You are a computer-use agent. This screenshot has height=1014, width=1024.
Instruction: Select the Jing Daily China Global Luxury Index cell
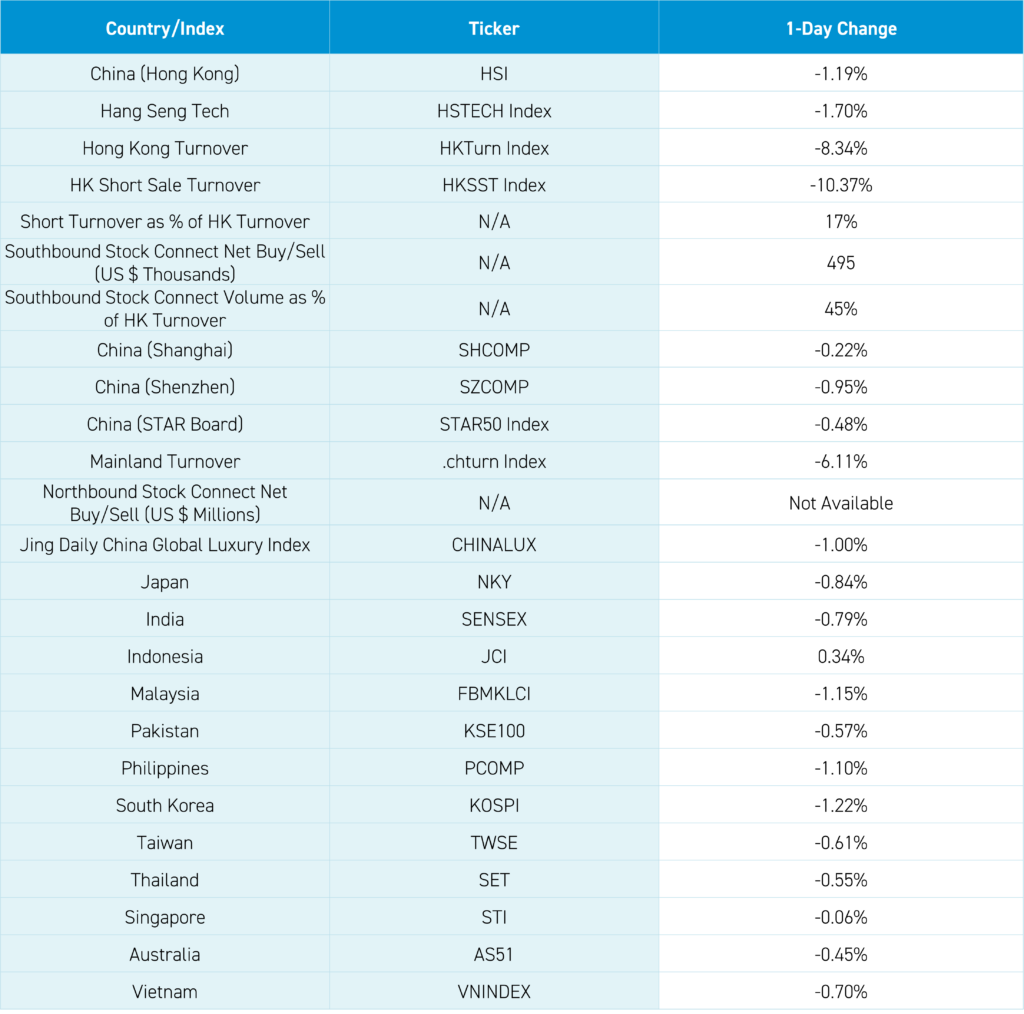pos(165,545)
